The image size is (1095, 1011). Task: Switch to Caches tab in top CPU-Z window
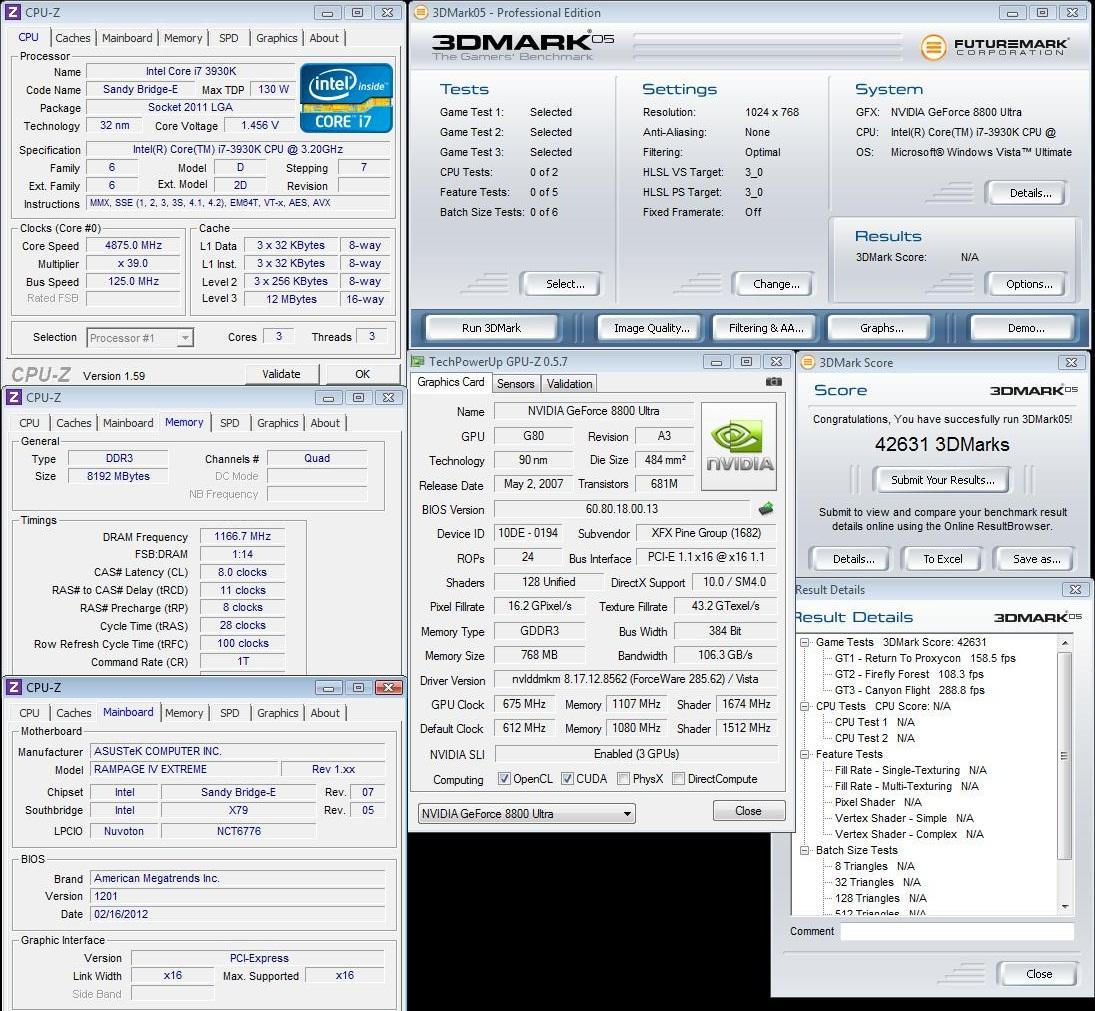pyautogui.click(x=73, y=38)
